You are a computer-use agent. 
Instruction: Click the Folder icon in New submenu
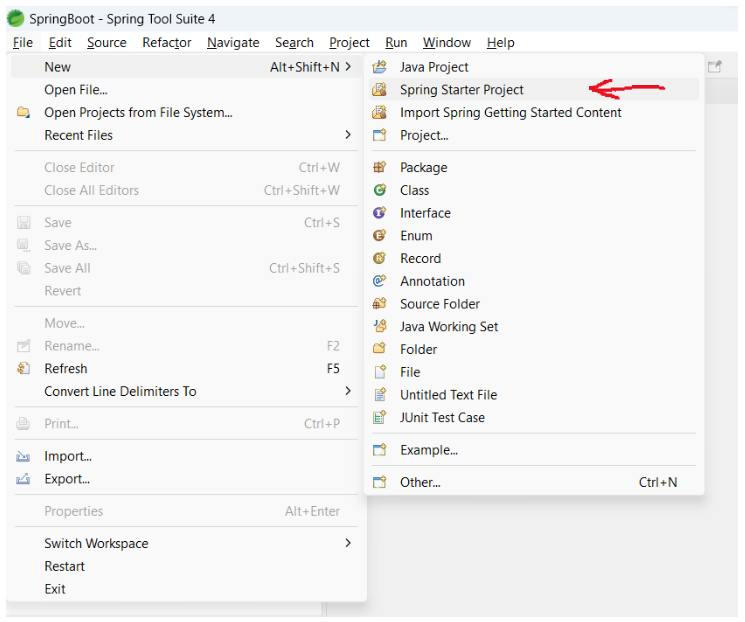pyautogui.click(x=379, y=349)
